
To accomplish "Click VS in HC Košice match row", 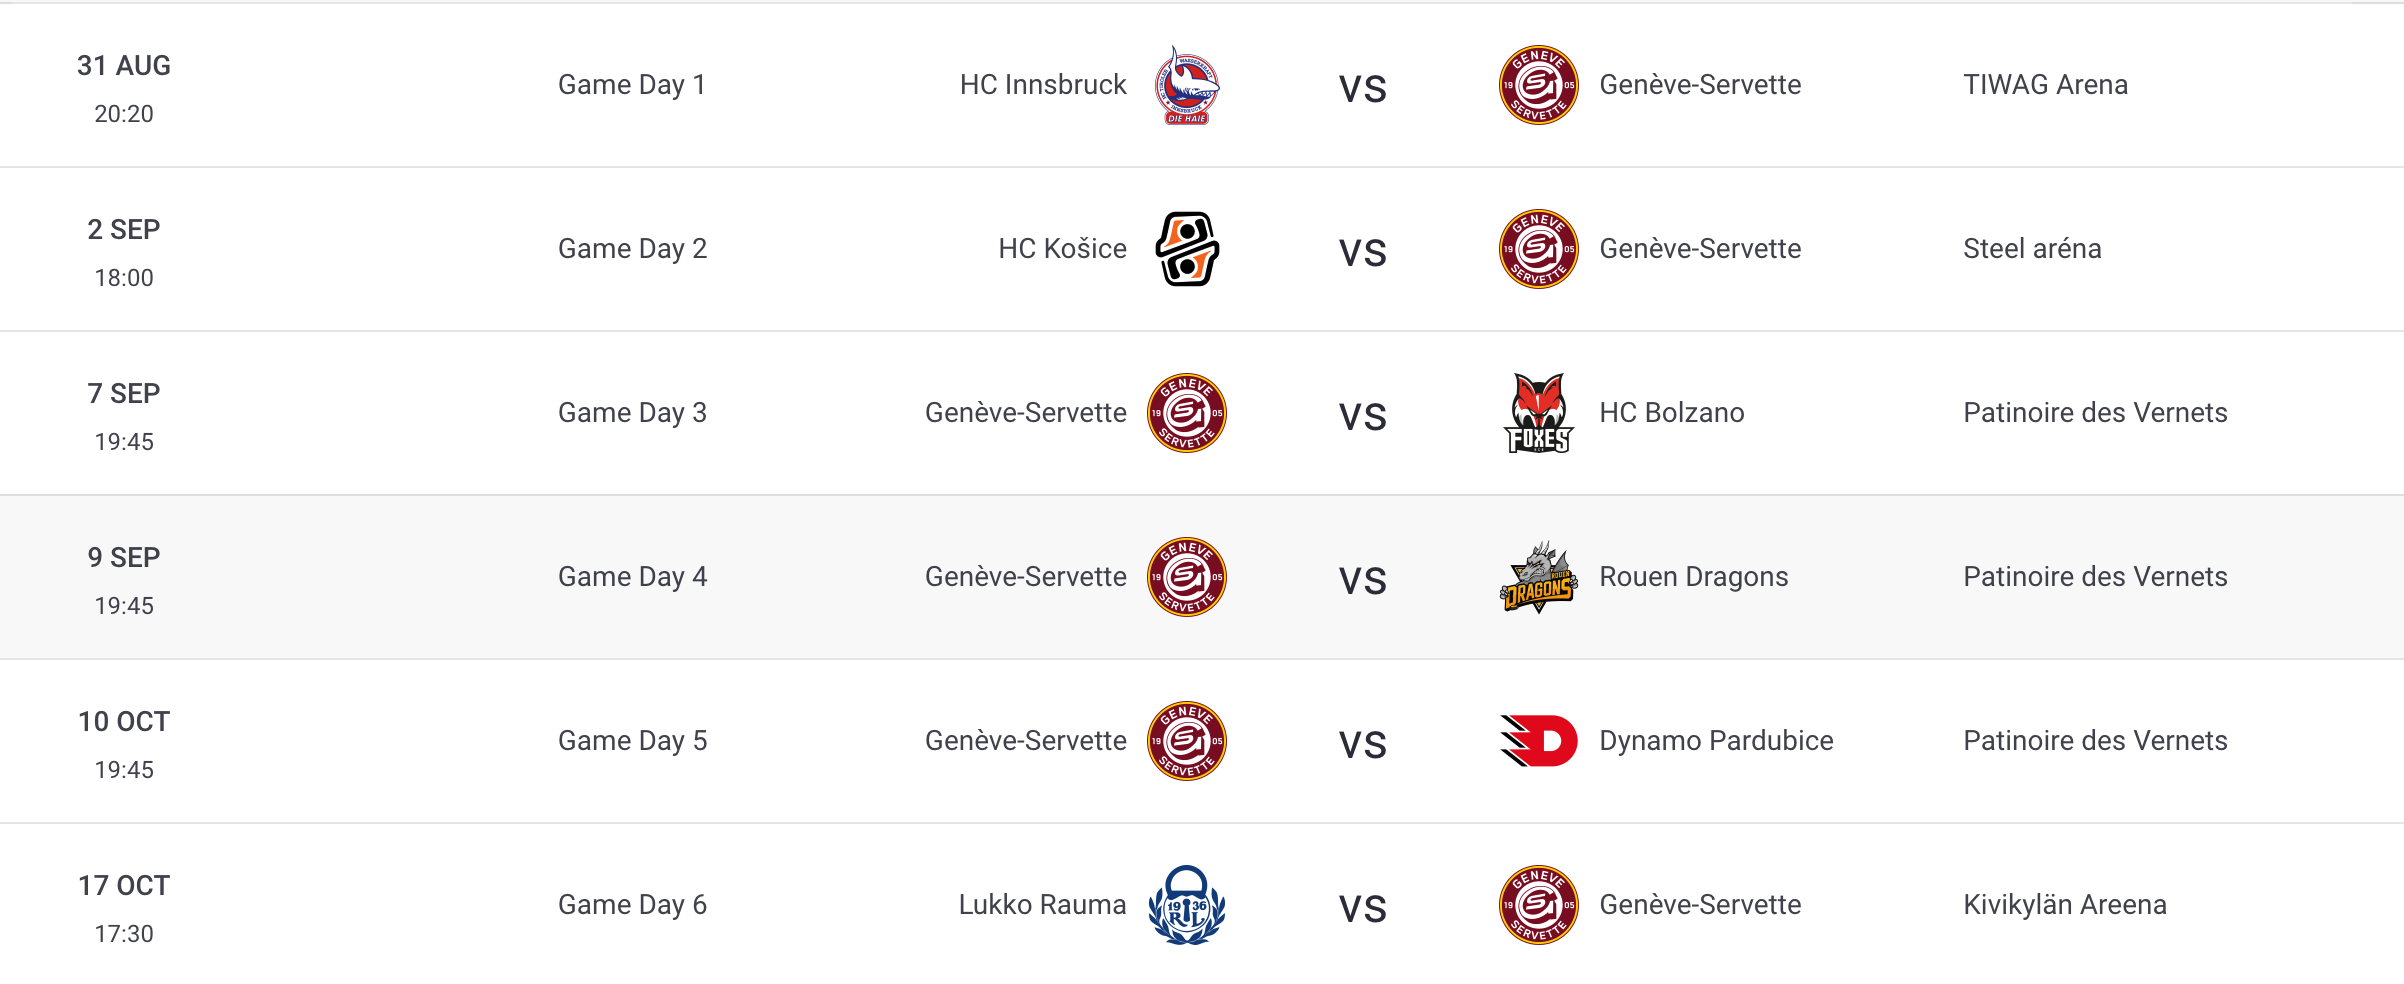I will 1362,253.
